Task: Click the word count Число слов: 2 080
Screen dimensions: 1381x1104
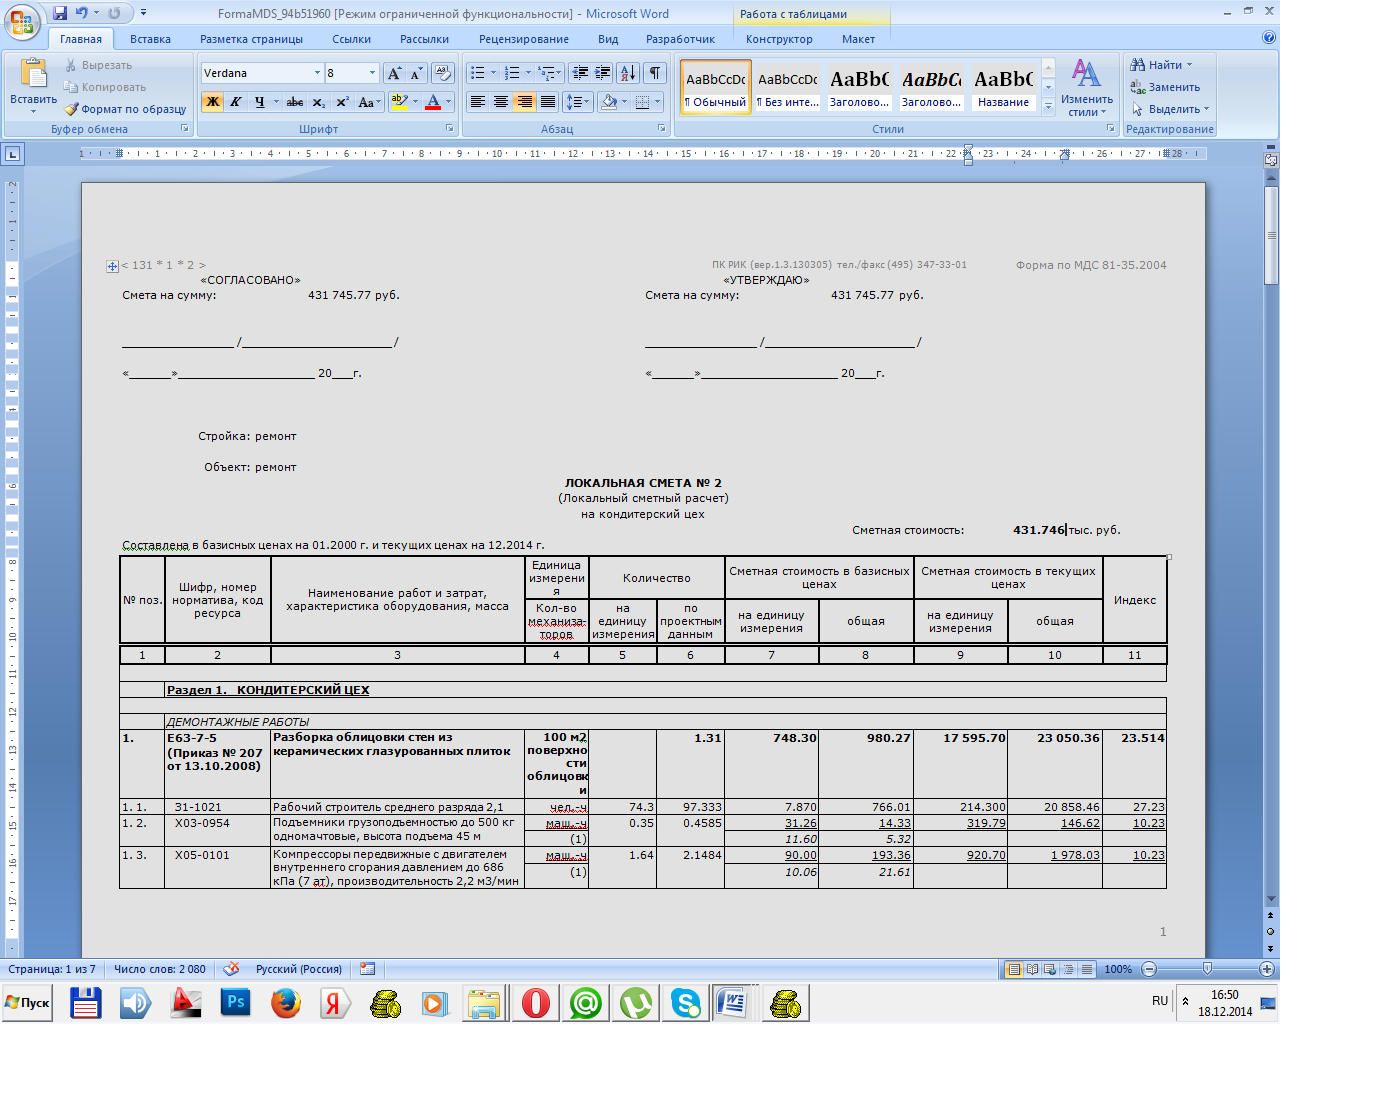Action: point(160,969)
